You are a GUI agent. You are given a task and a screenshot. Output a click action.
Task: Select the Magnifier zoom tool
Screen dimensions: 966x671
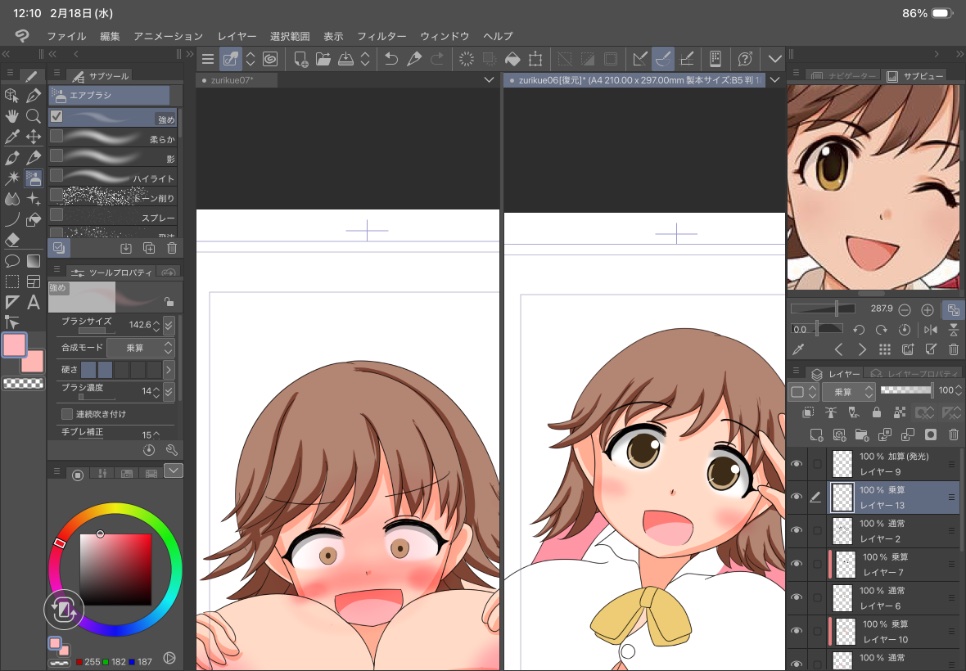tap(33, 116)
